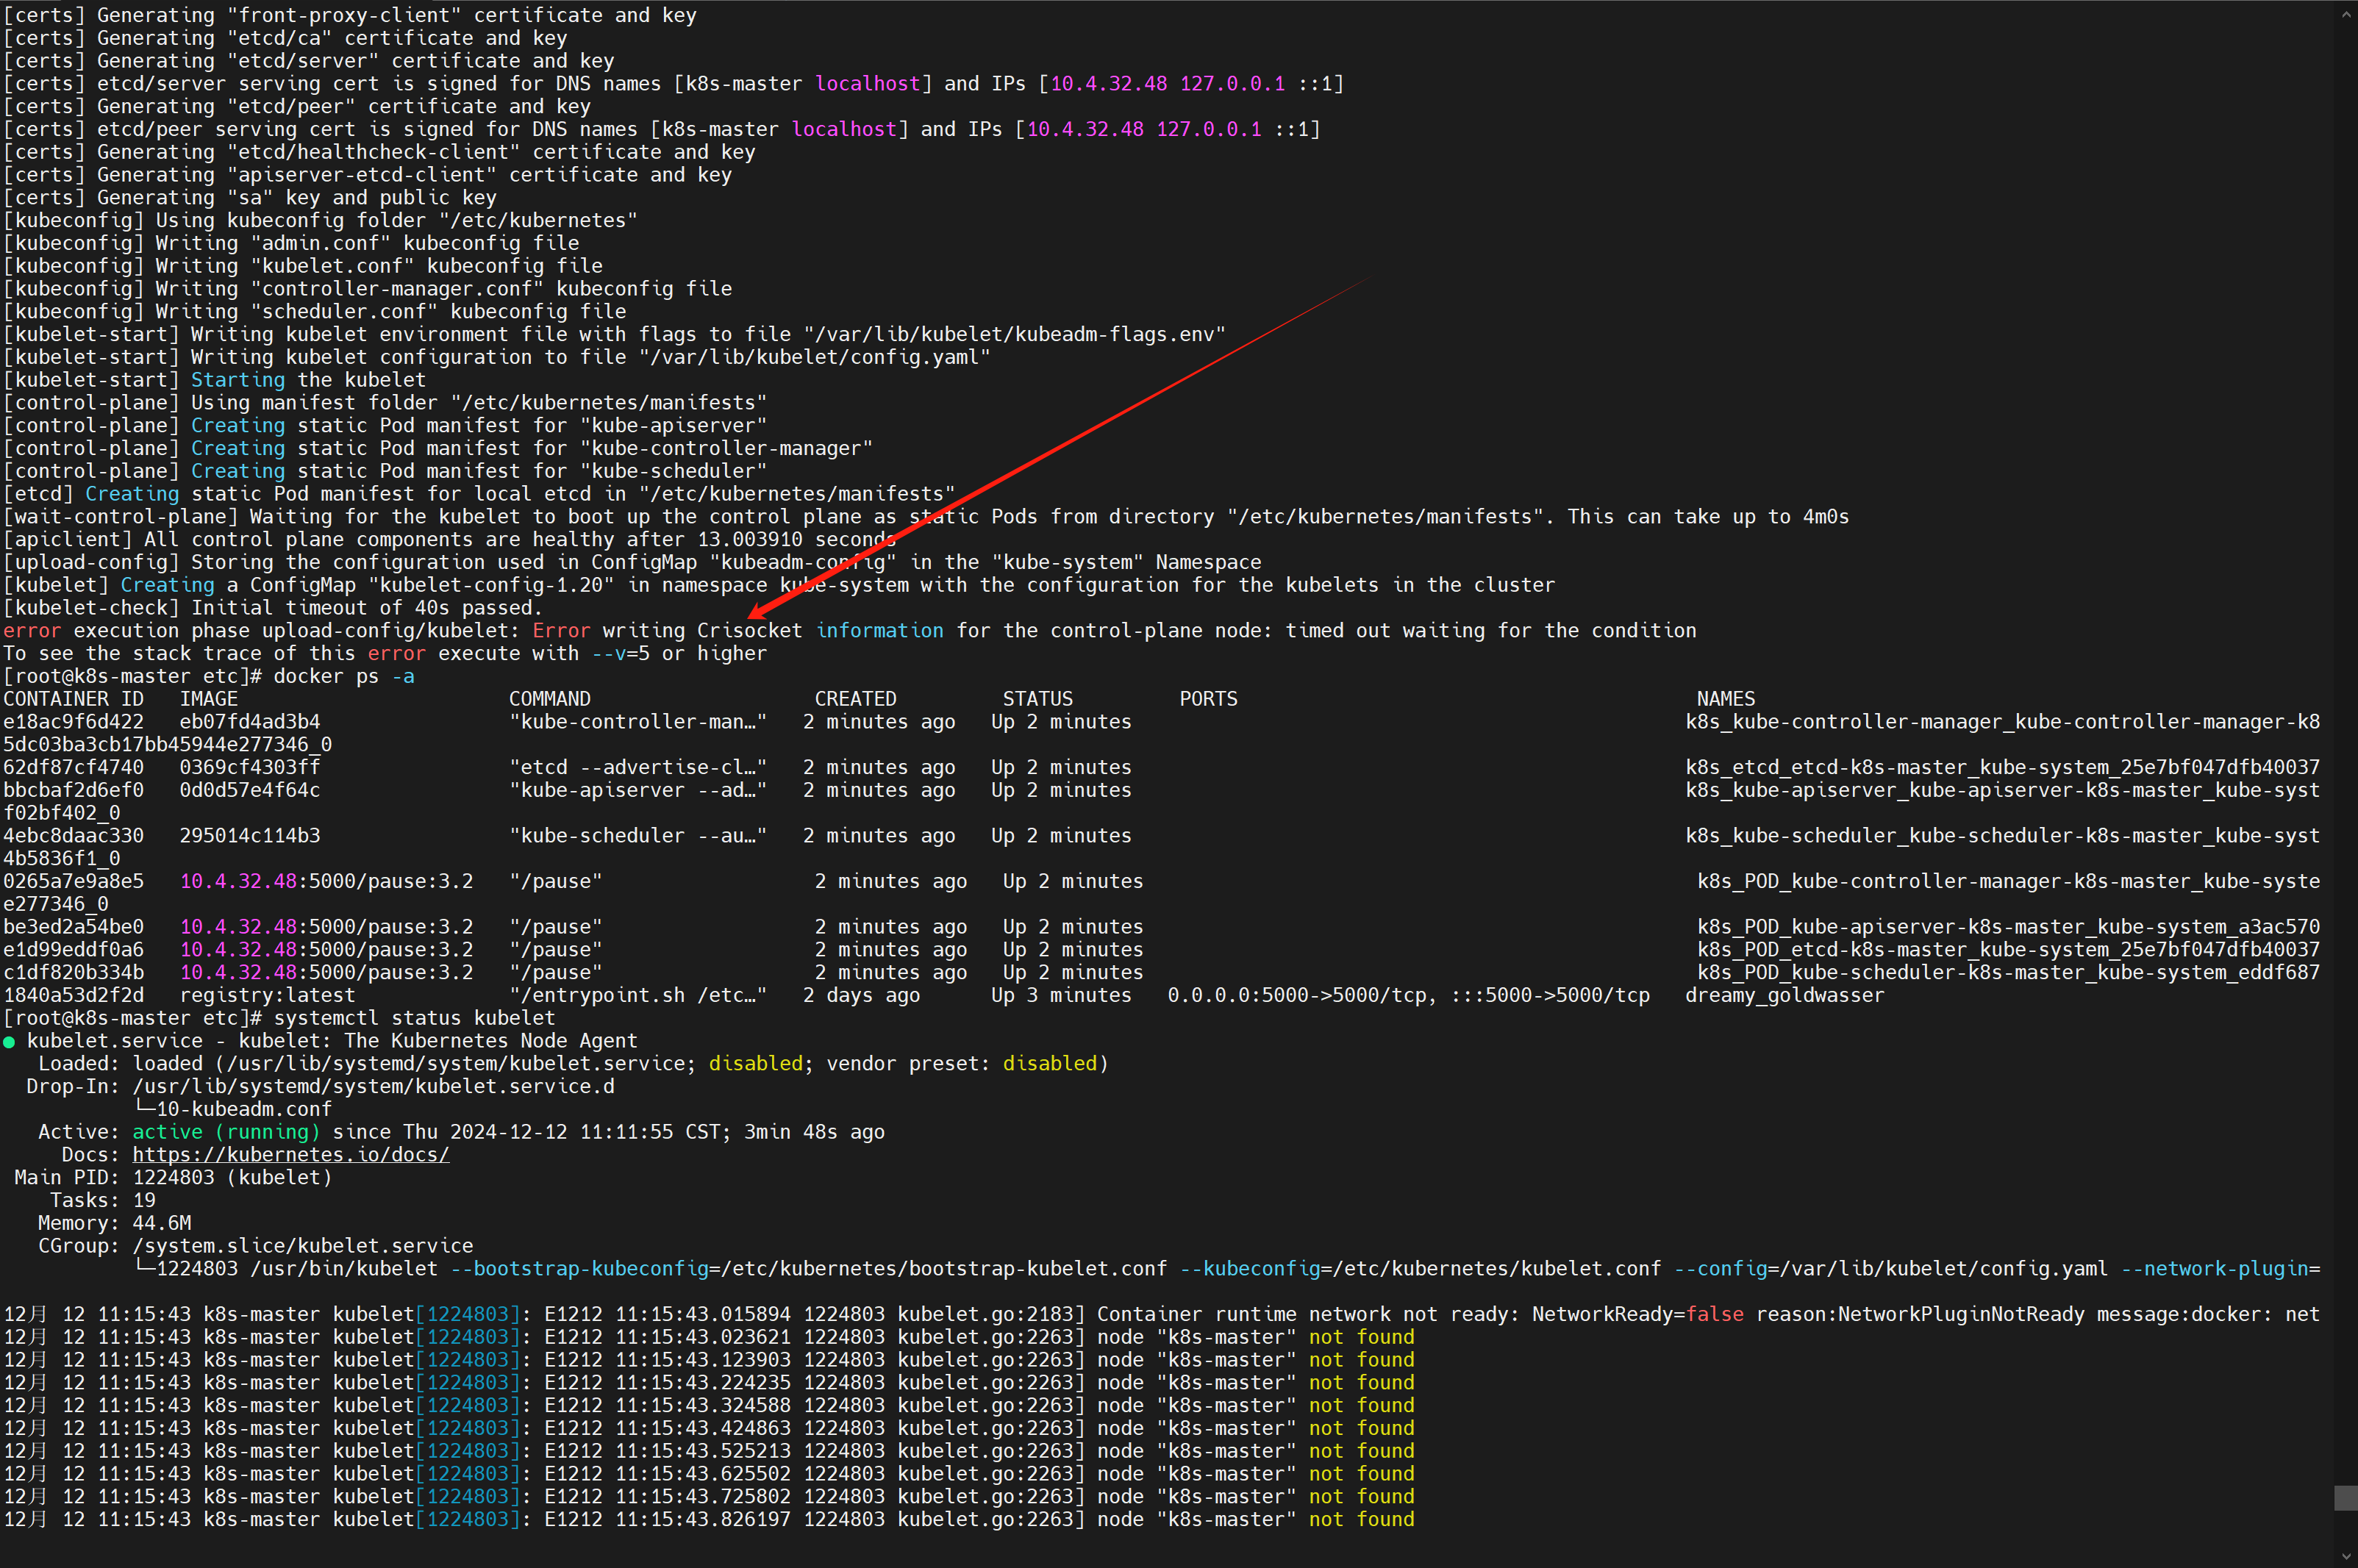Click the green 'active (running)' status text

(x=226, y=1132)
